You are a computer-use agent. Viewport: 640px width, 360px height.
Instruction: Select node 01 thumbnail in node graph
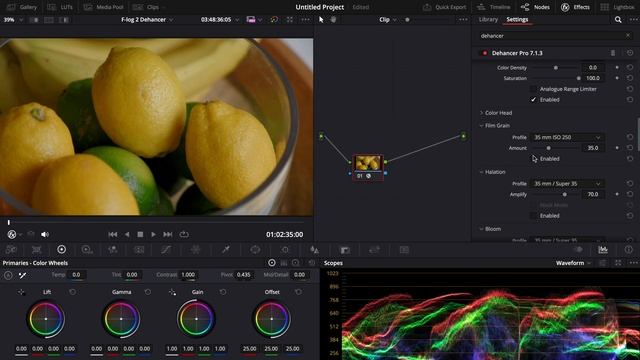368,163
